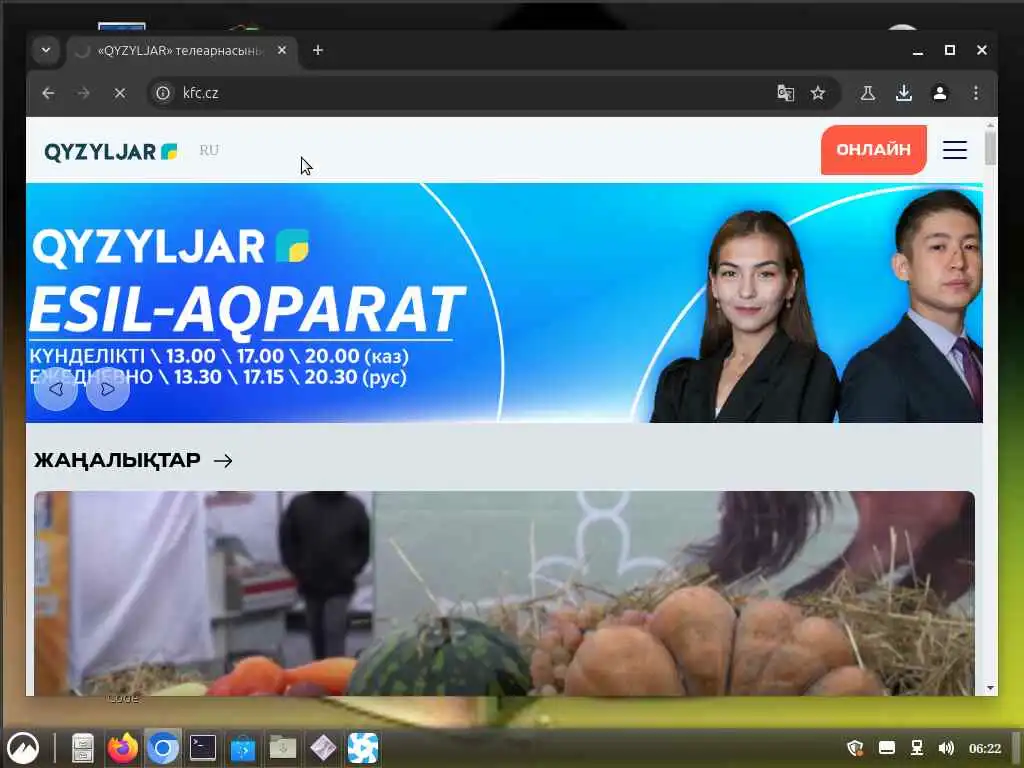
Task: Switch to Chromium in taskbar
Action: point(163,748)
